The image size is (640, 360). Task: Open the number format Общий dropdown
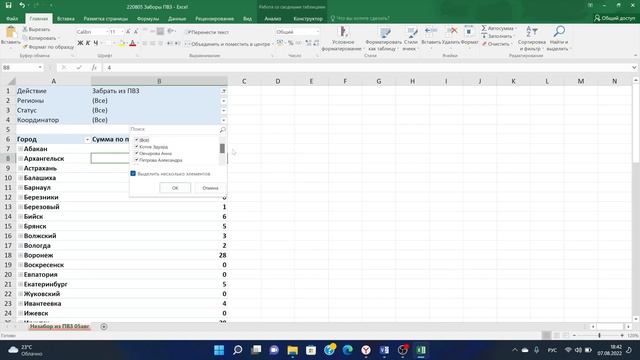[317, 32]
